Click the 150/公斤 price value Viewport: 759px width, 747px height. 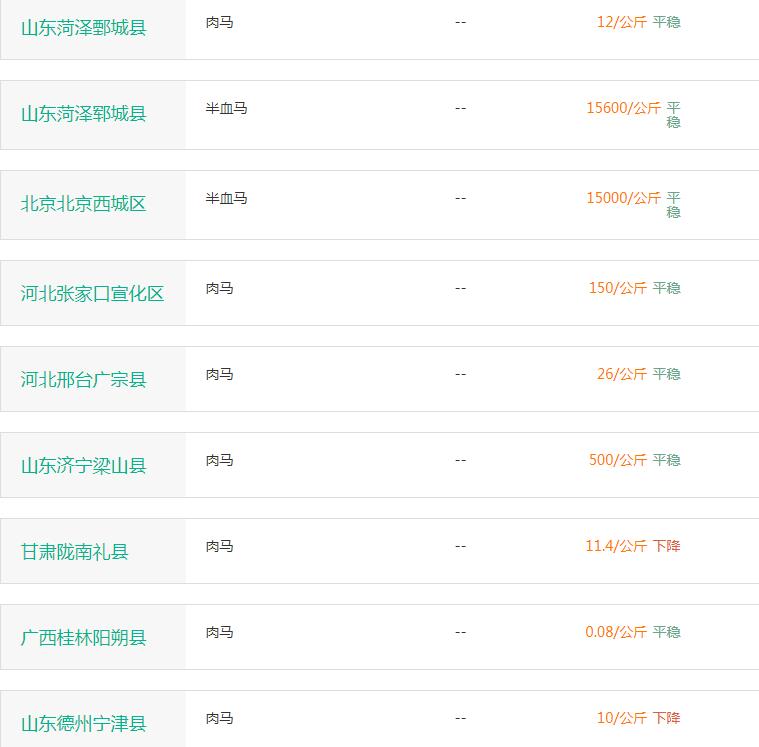pyautogui.click(x=617, y=288)
